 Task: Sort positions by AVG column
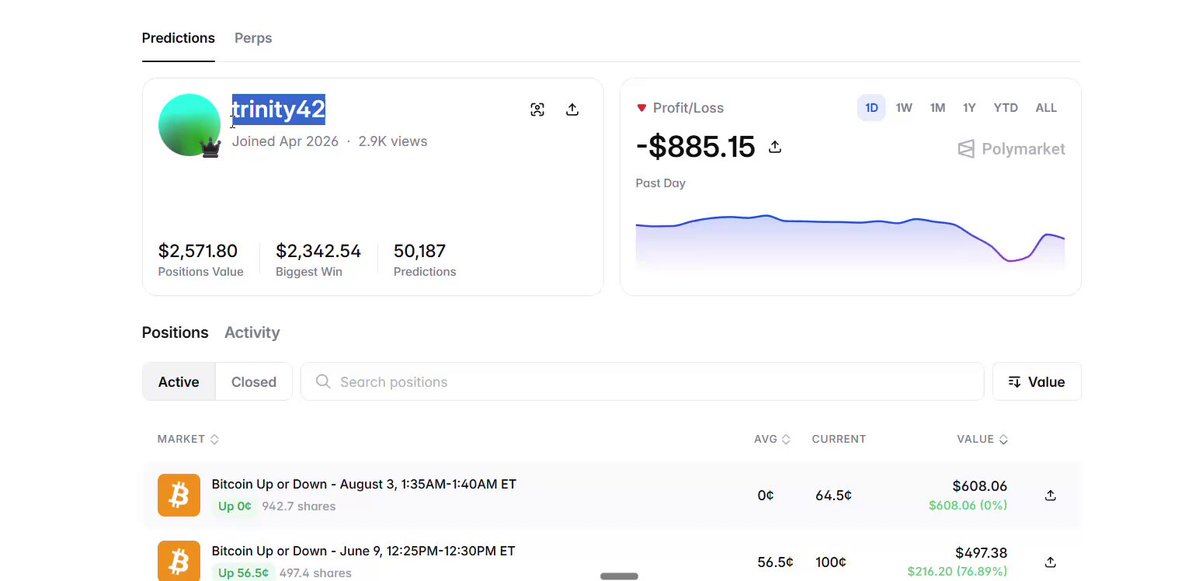tap(772, 439)
